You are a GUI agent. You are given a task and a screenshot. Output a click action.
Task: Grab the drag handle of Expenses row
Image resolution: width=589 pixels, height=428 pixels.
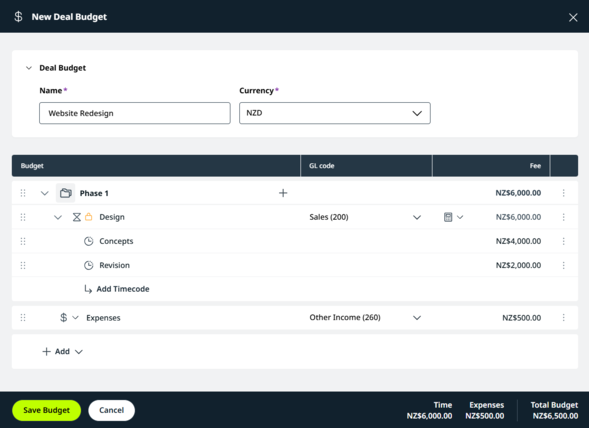tap(23, 318)
